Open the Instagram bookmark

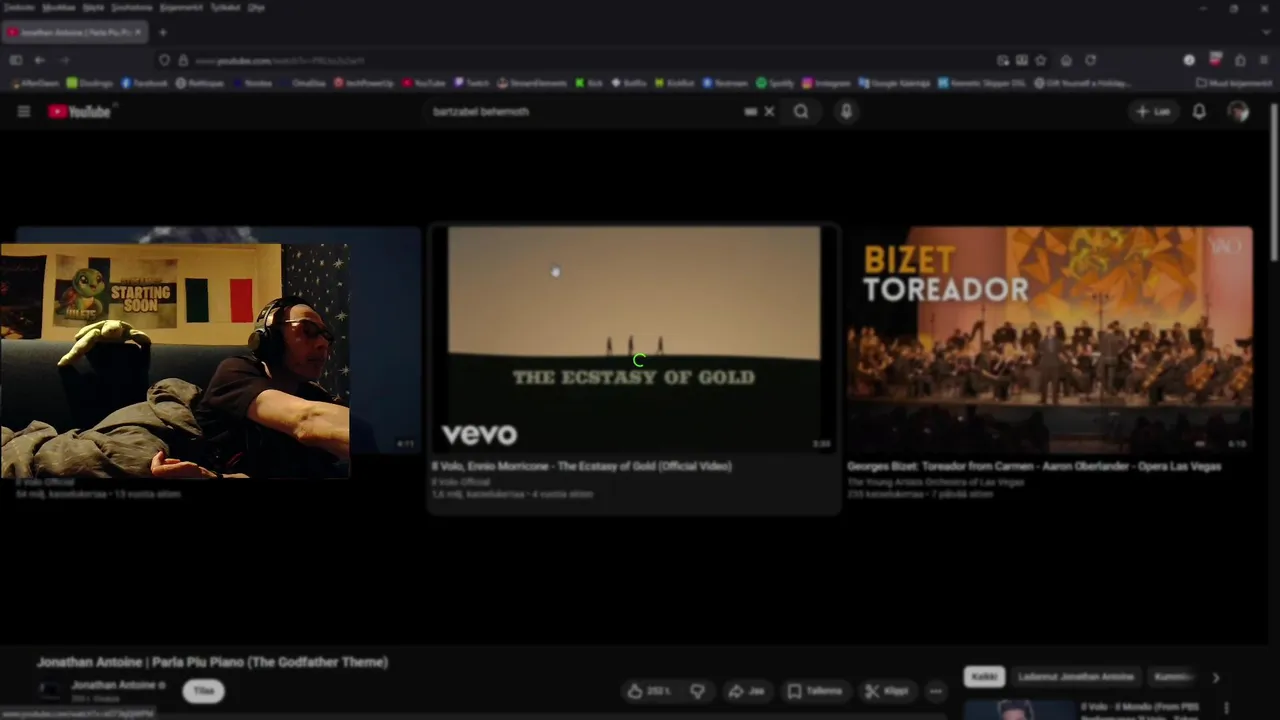point(826,83)
